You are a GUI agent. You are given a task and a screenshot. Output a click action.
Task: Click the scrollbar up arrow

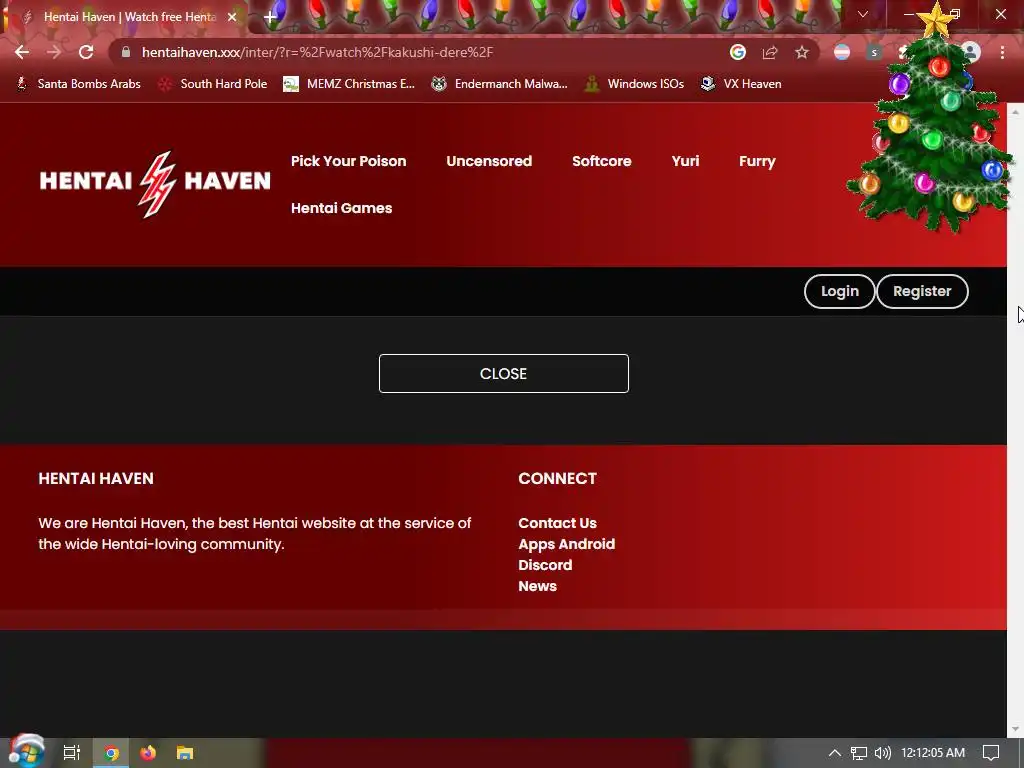pos(1015,112)
